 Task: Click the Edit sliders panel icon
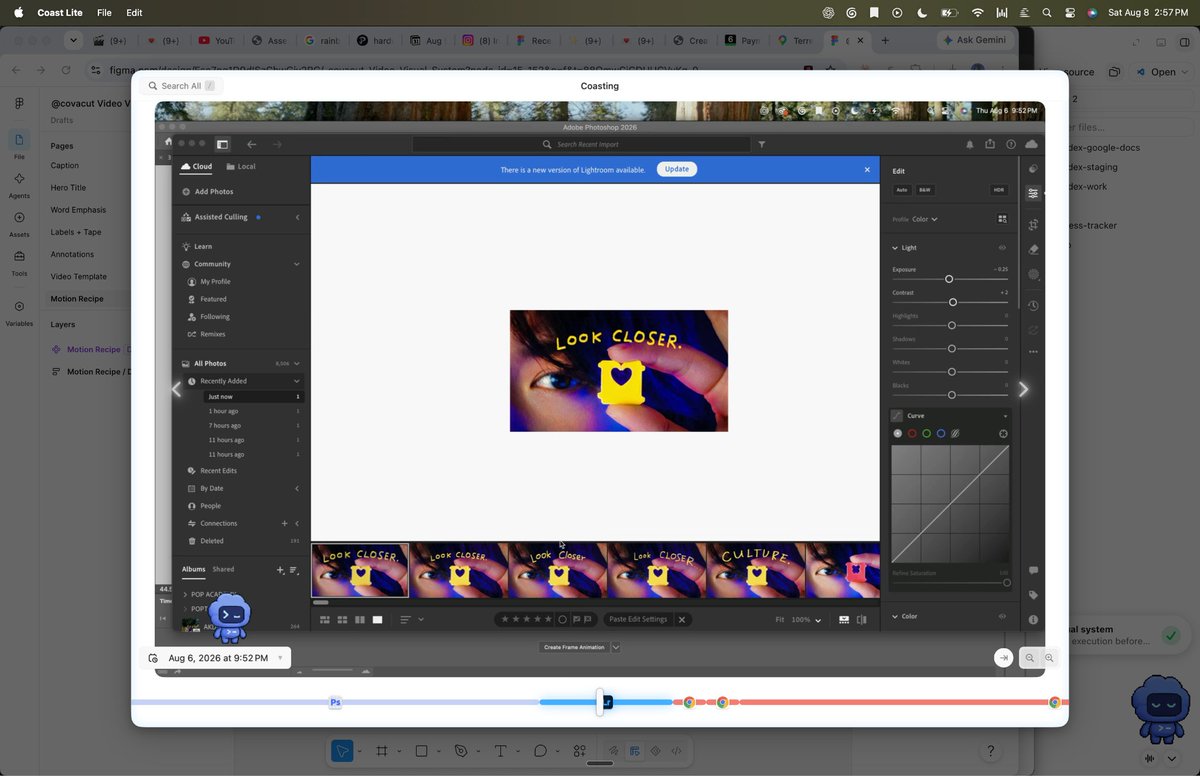1033,193
